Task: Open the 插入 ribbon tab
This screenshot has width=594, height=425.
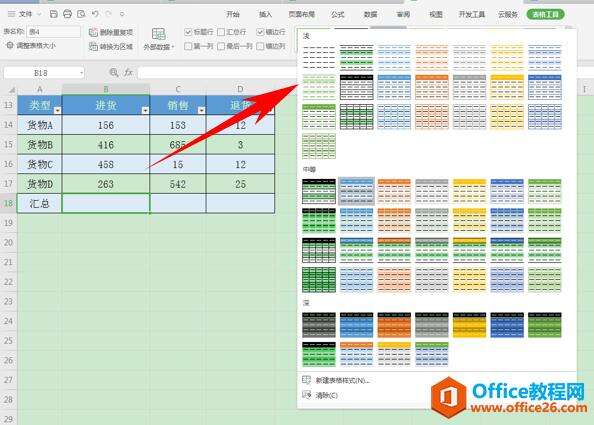Action: point(265,14)
